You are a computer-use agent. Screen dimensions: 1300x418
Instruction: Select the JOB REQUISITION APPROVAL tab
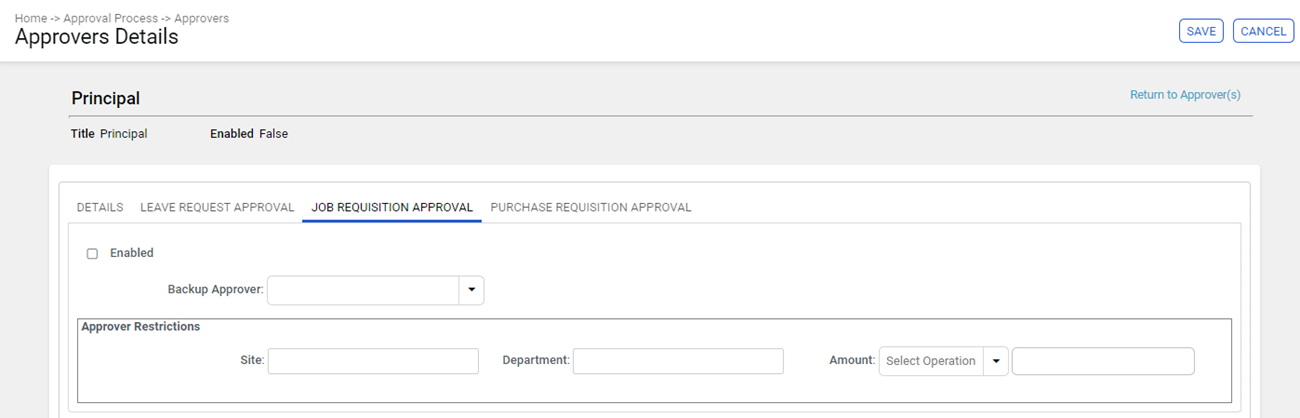[x=392, y=208]
